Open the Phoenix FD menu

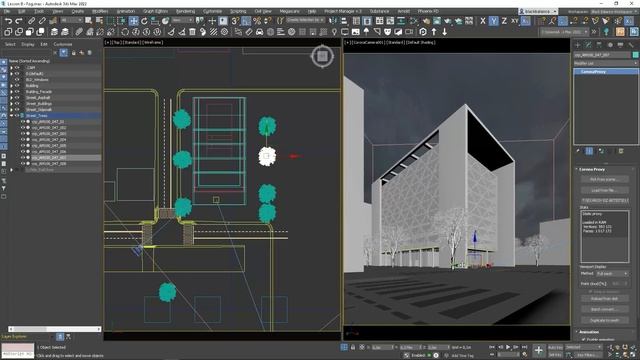click(x=428, y=11)
